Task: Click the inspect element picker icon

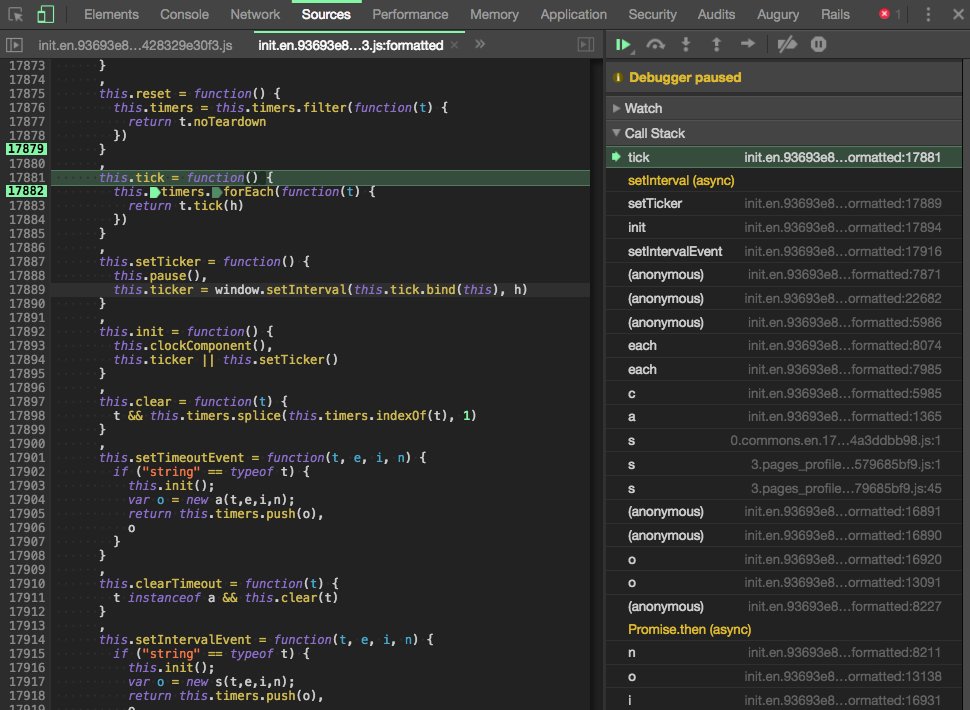Action: coord(15,14)
